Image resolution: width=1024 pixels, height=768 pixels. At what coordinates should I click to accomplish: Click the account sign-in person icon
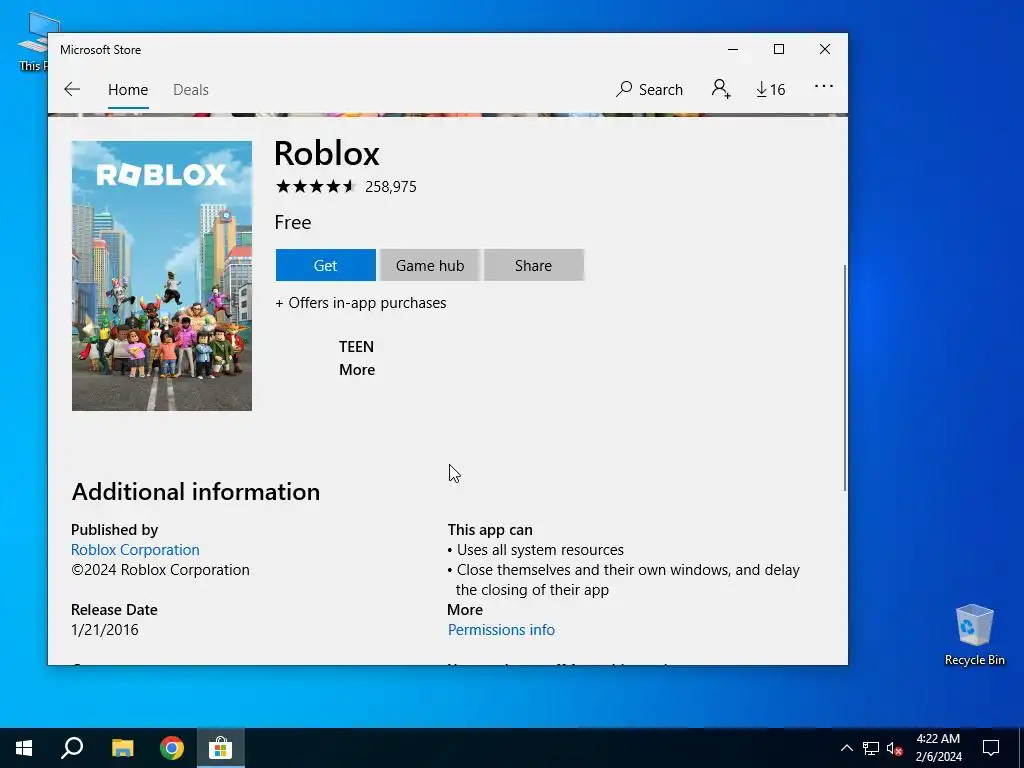(x=721, y=89)
